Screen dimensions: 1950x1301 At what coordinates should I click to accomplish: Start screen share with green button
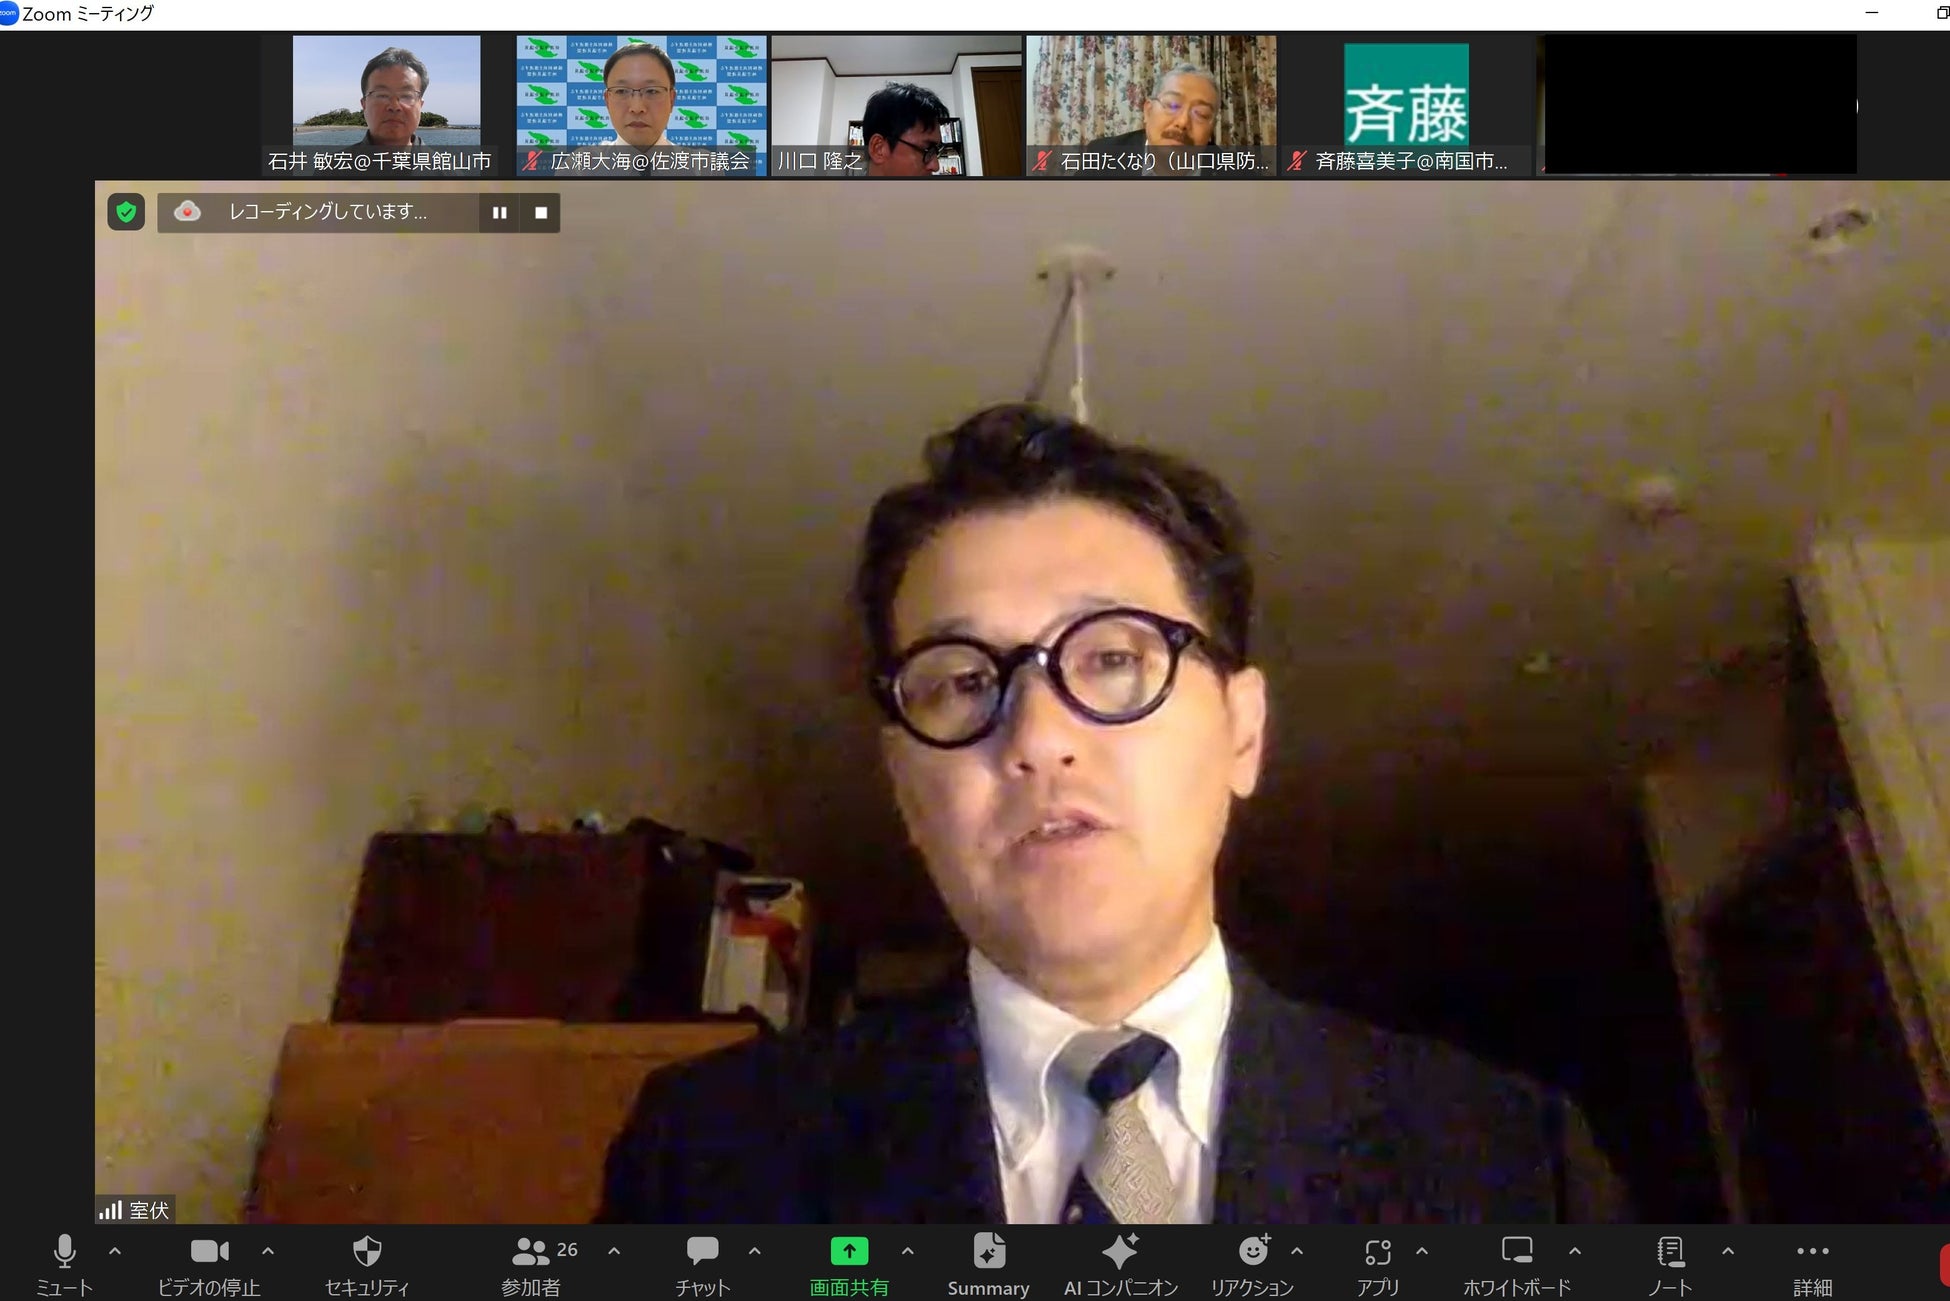point(849,1251)
